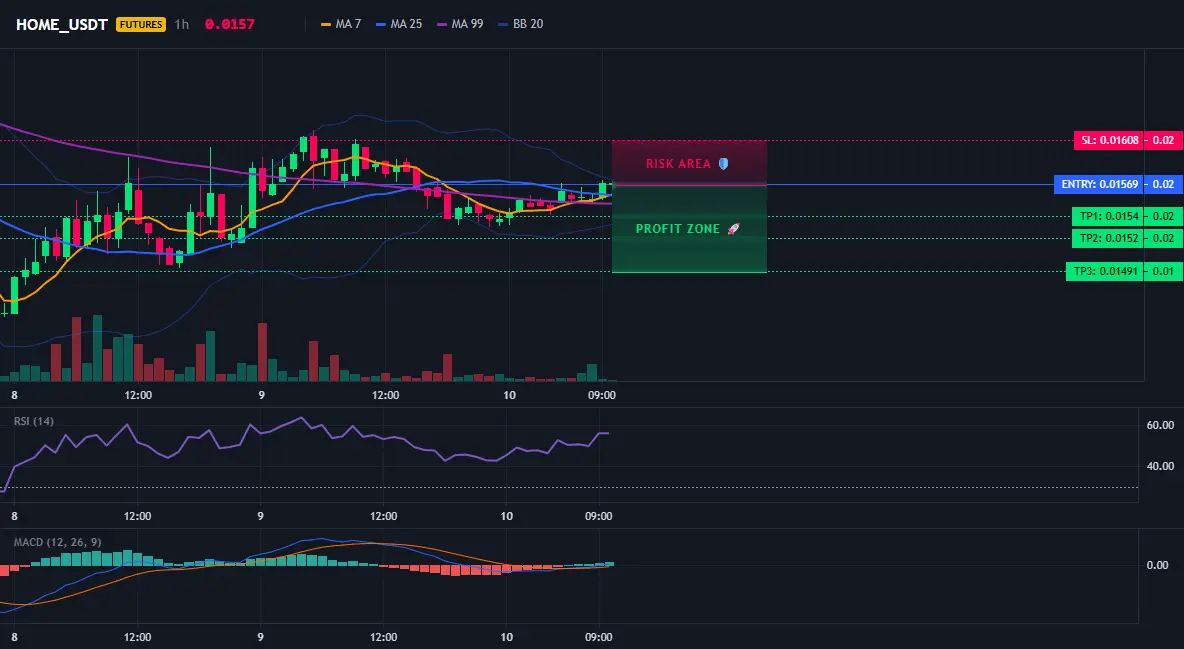This screenshot has width=1184, height=649.
Task: Click date 9 on the RSI time axis
Action: [x=261, y=516]
